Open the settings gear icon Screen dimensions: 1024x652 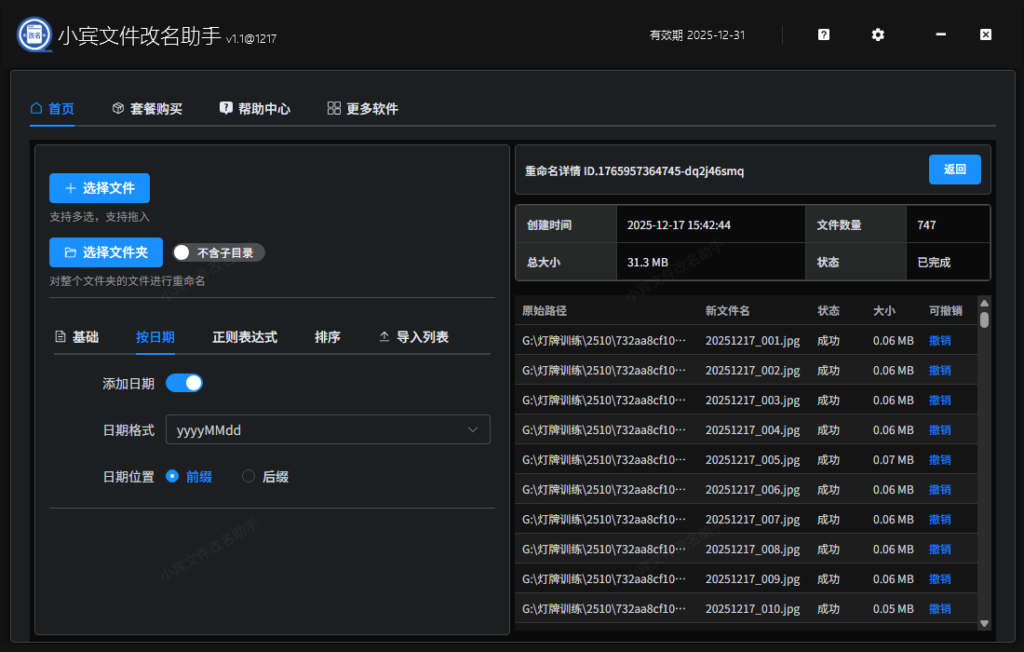(x=877, y=34)
